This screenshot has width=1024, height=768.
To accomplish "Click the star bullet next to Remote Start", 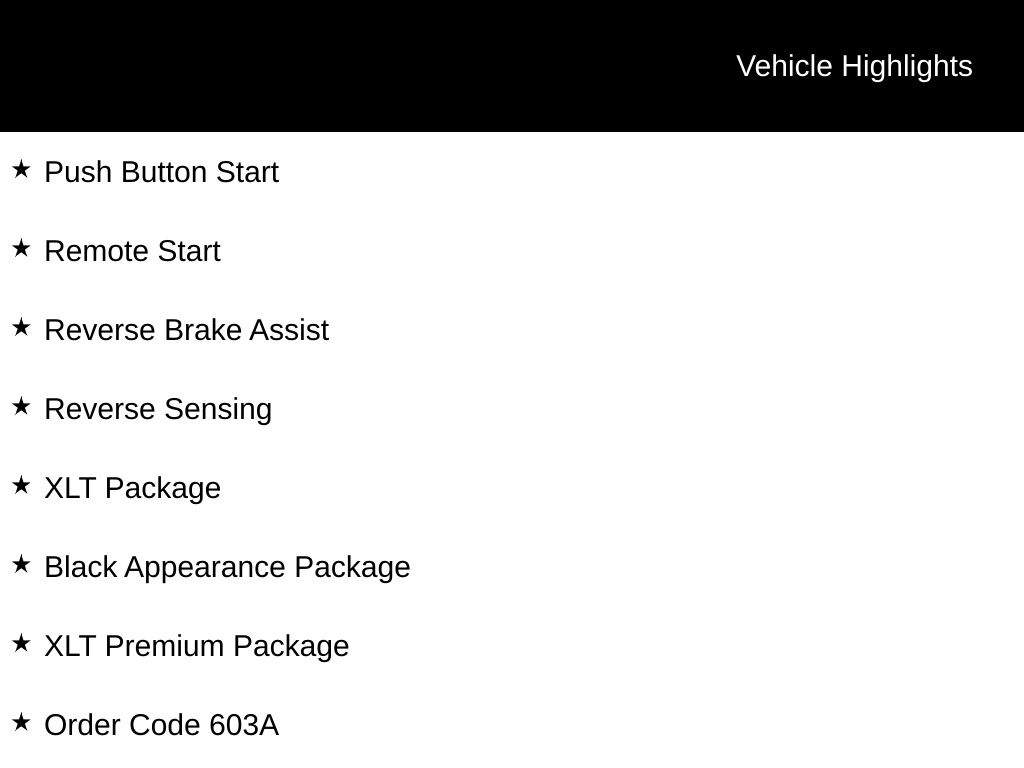I will (21, 248).
